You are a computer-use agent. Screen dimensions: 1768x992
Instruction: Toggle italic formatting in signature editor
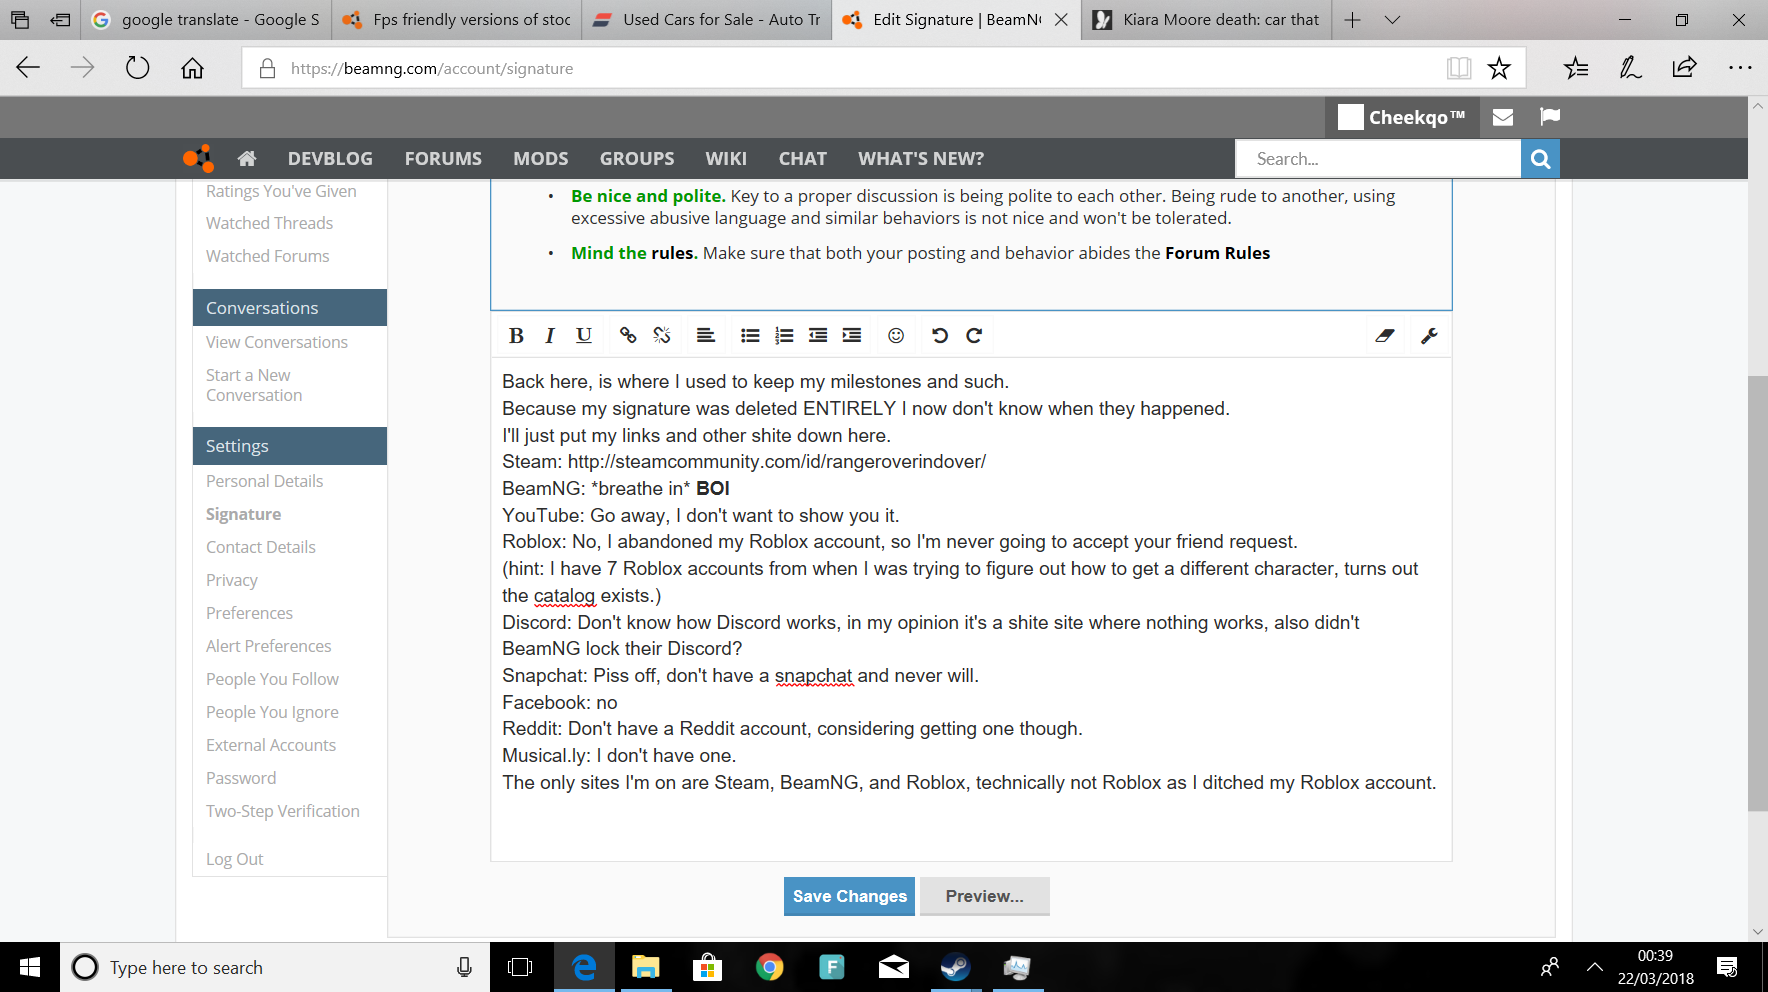pos(549,336)
